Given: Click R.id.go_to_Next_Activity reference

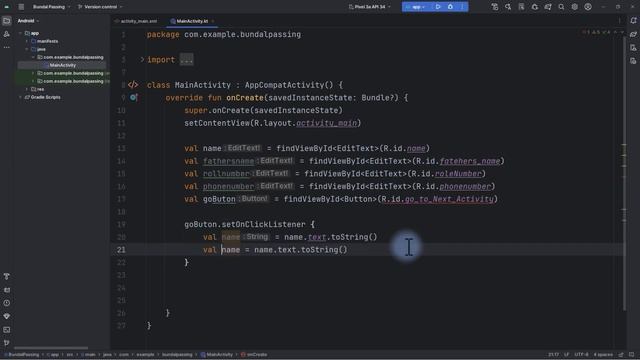Looking at the screenshot, I should click(437, 199).
